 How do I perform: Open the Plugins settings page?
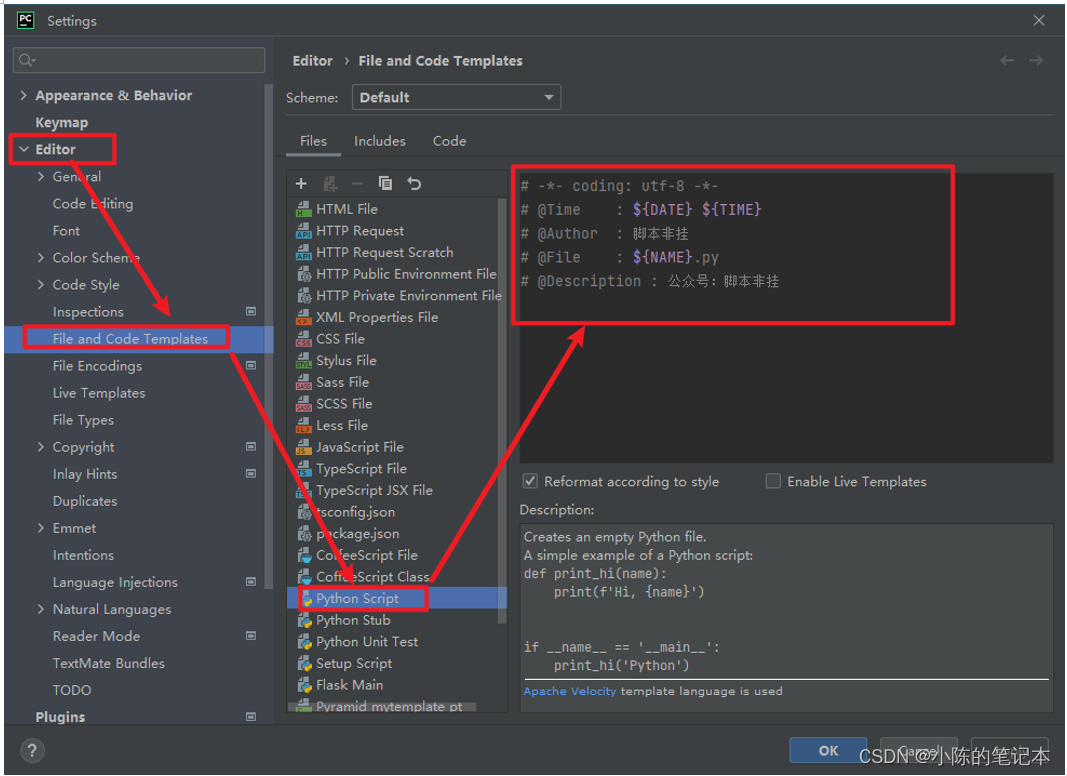[x=60, y=717]
